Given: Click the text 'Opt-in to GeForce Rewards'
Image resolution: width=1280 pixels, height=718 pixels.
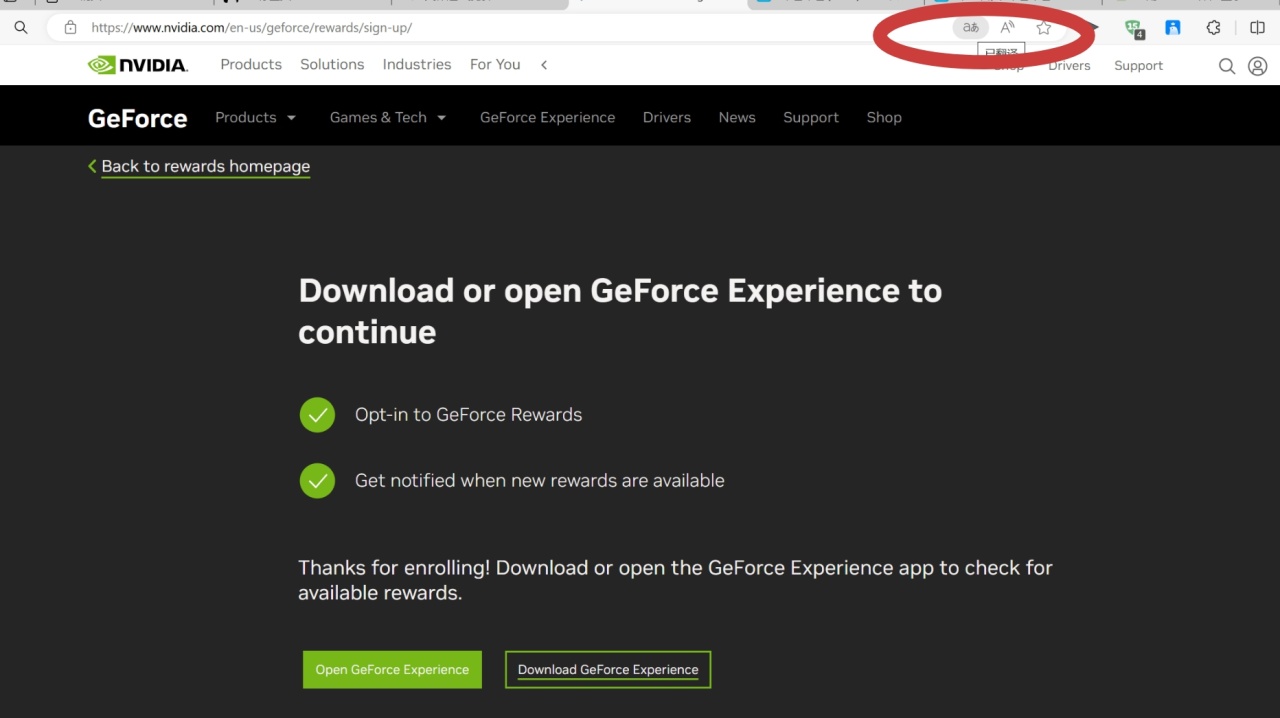Looking at the screenshot, I should click(x=468, y=415).
